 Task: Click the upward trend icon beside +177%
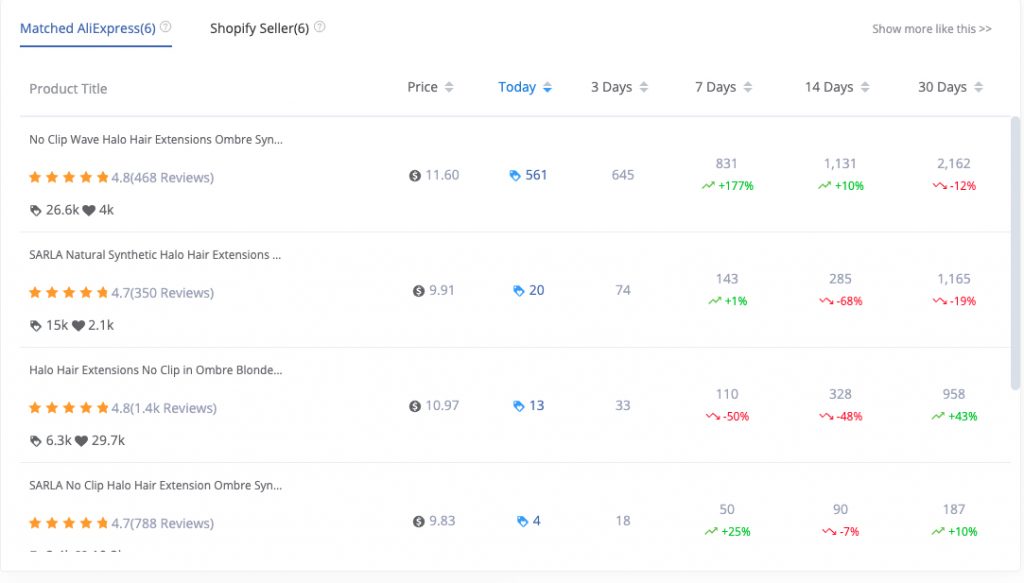708,186
